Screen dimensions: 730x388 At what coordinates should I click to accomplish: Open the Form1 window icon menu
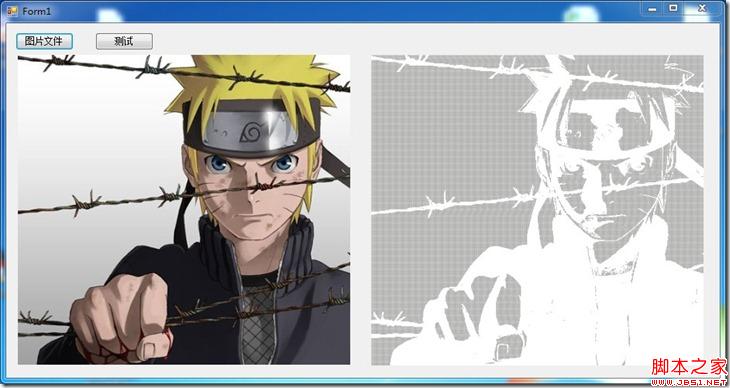click(12, 11)
